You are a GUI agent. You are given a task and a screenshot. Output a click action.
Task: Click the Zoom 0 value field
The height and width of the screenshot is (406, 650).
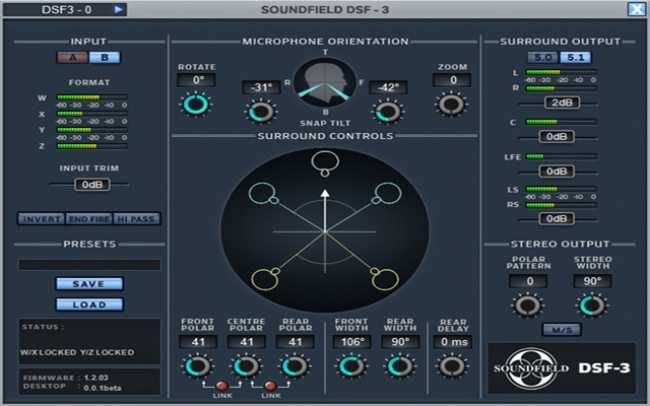(452, 80)
